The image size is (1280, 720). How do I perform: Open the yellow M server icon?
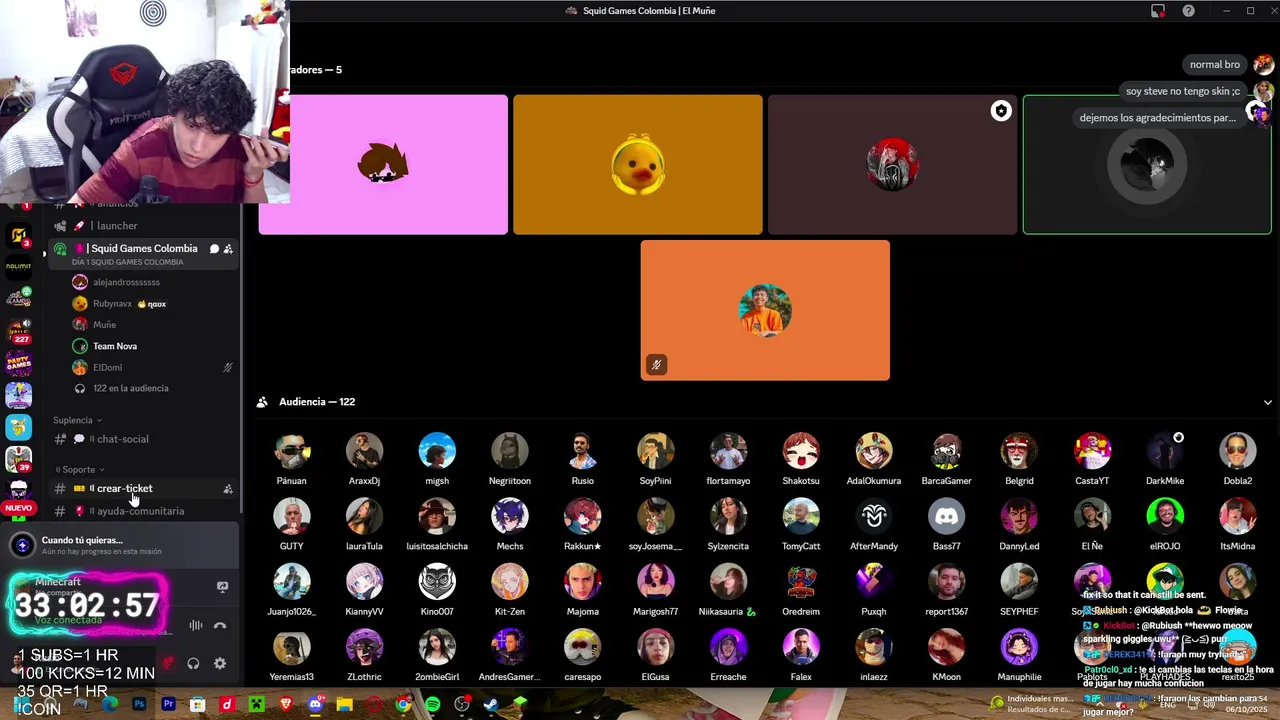[x=19, y=235]
